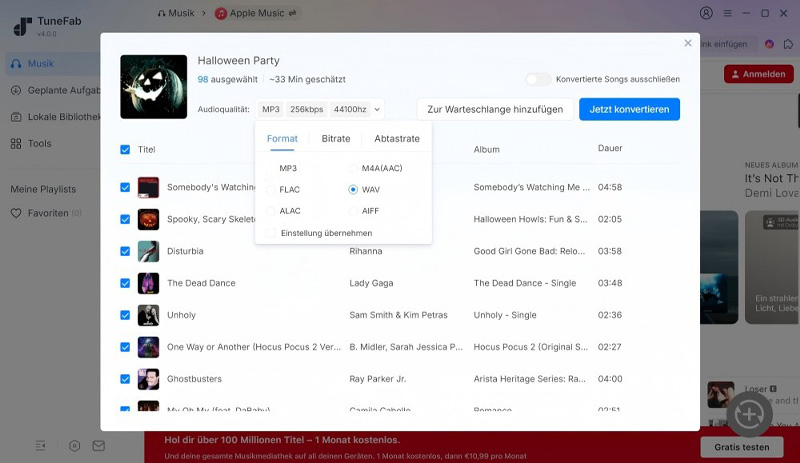
Task: Toggle the select-all Titel checkbox
Action: pyautogui.click(x=125, y=150)
